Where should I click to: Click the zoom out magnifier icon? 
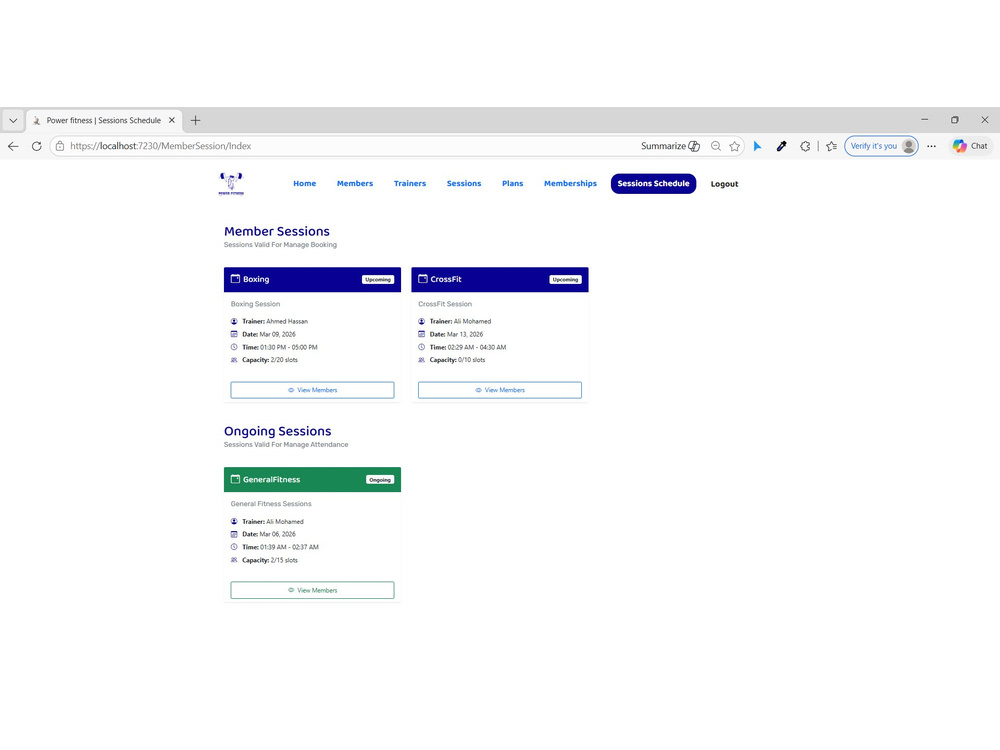pyautogui.click(x=716, y=146)
